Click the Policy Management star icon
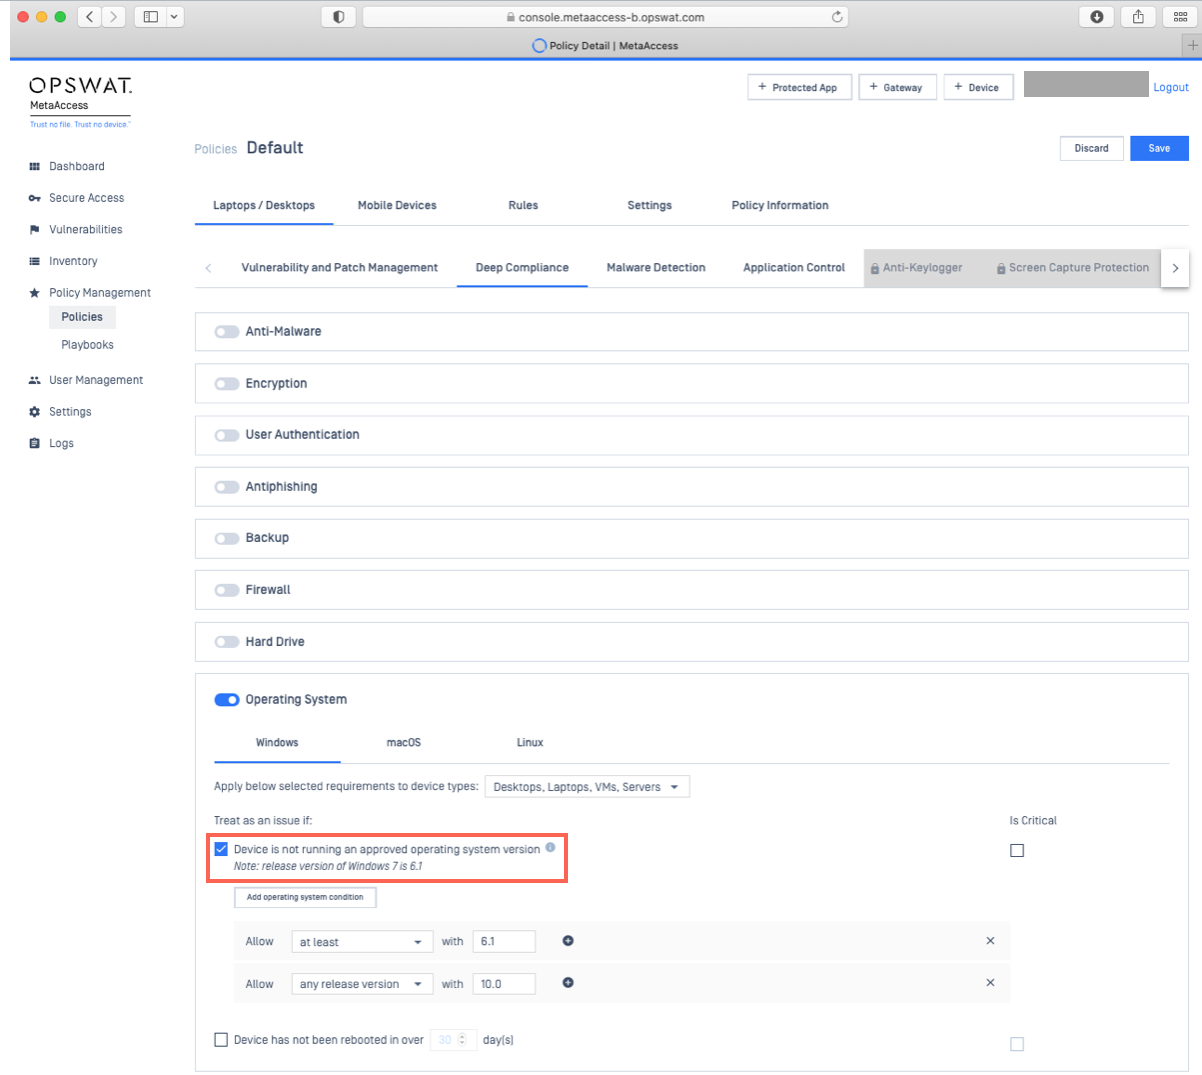Viewport: 1202px width, 1075px height. 34,293
